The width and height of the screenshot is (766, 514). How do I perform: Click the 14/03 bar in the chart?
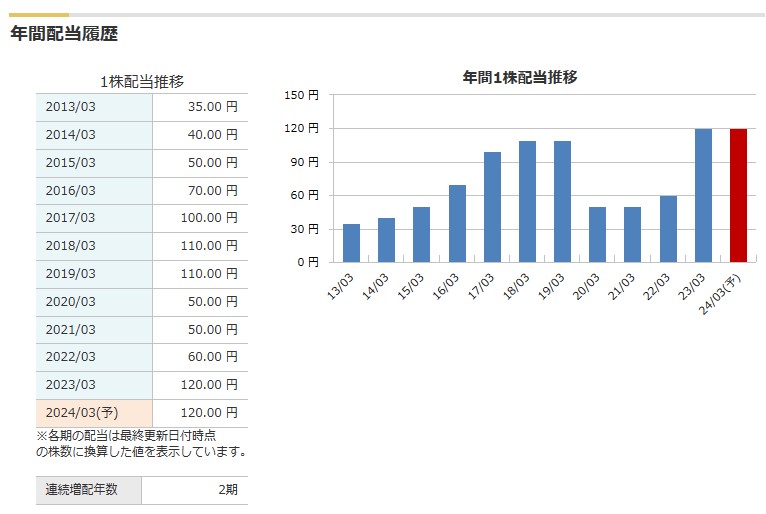(x=386, y=240)
